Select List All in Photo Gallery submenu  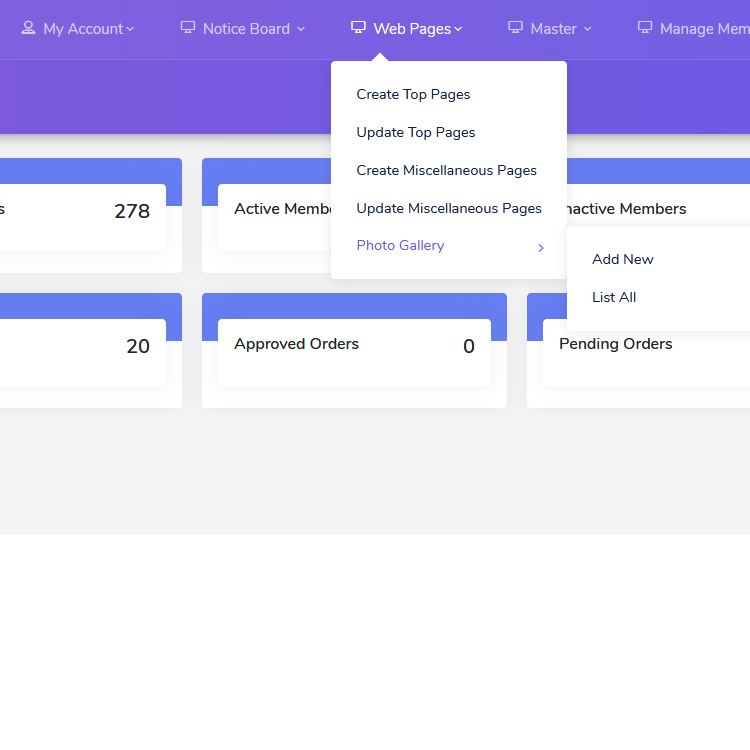click(614, 297)
